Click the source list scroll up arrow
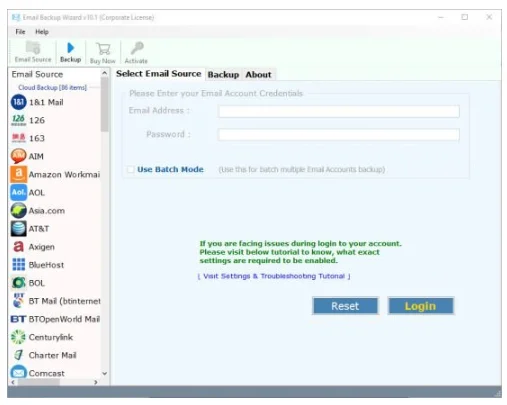The width and height of the screenshot is (507, 405). point(105,73)
